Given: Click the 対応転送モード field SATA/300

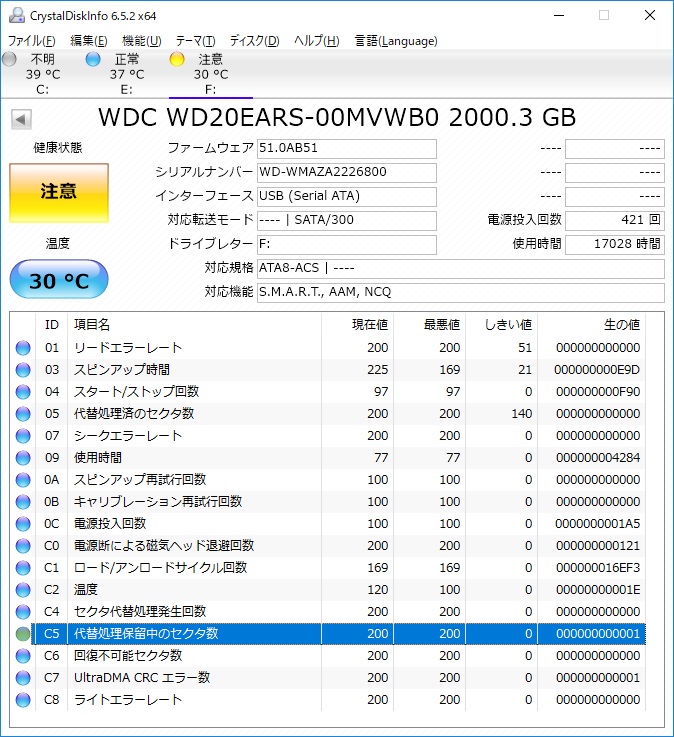Looking at the screenshot, I should tap(347, 220).
